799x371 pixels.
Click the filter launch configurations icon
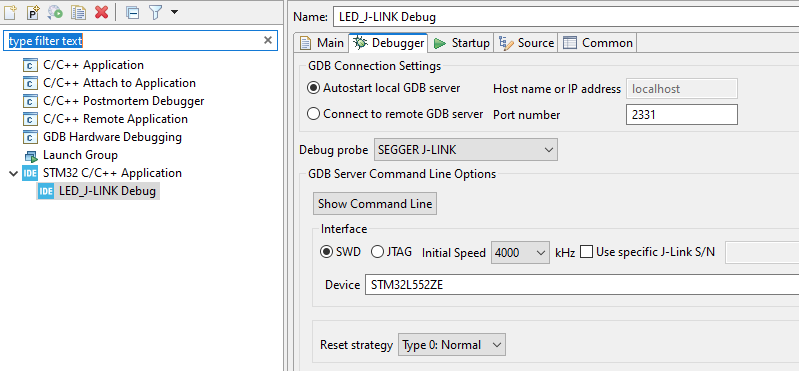coord(155,12)
